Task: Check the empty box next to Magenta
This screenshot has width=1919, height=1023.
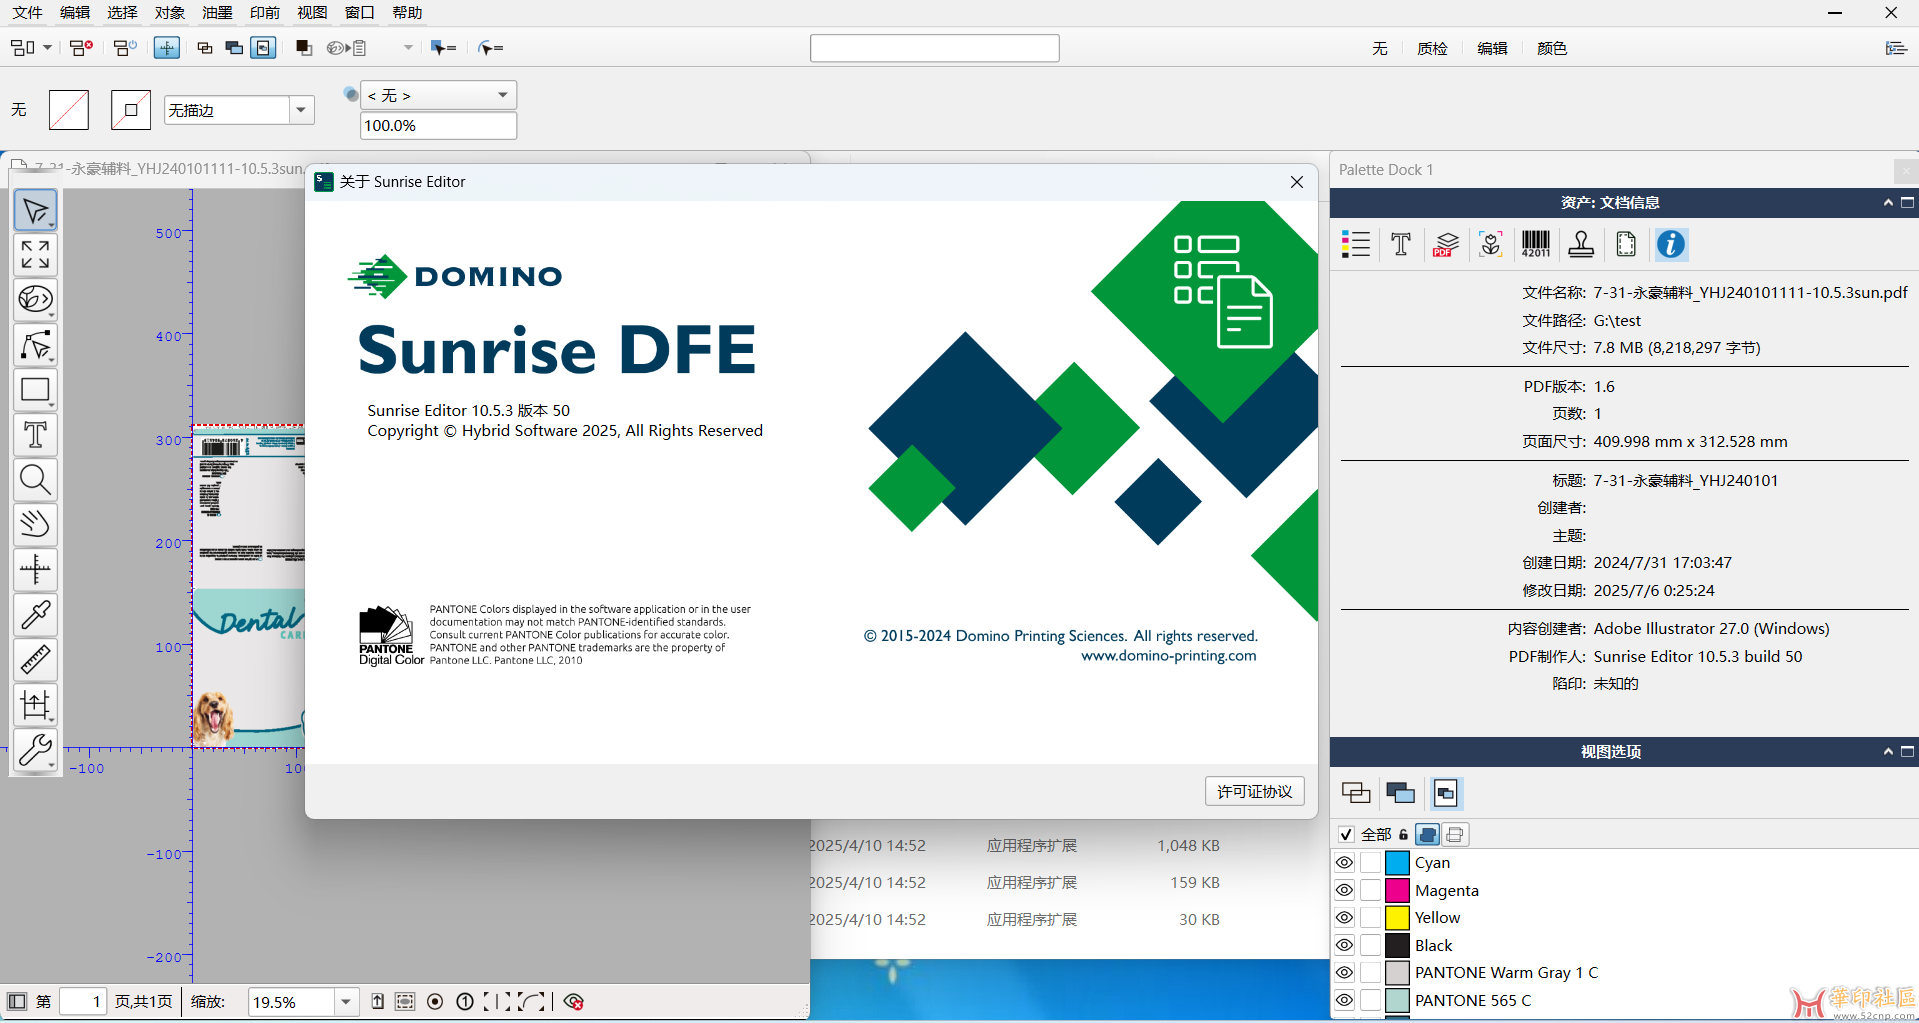Action: click(x=1370, y=890)
